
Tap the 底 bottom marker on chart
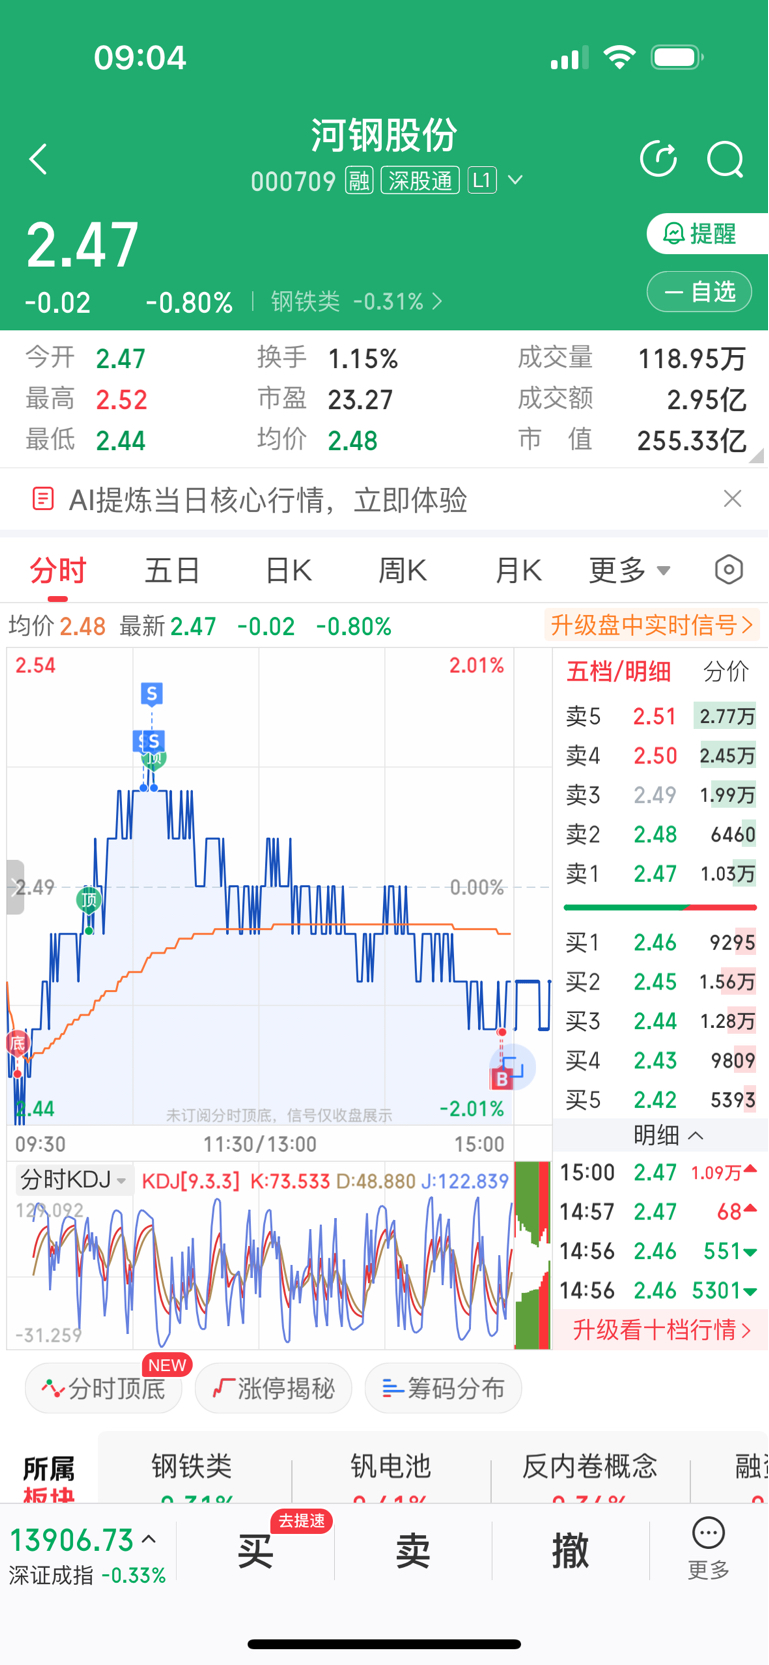coord(17,1044)
